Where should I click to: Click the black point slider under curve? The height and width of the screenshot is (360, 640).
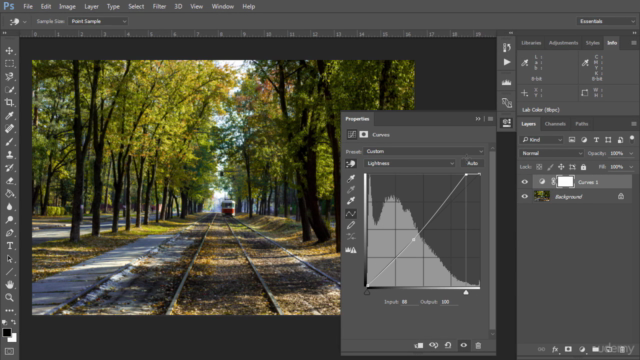[x=367, y=292]
